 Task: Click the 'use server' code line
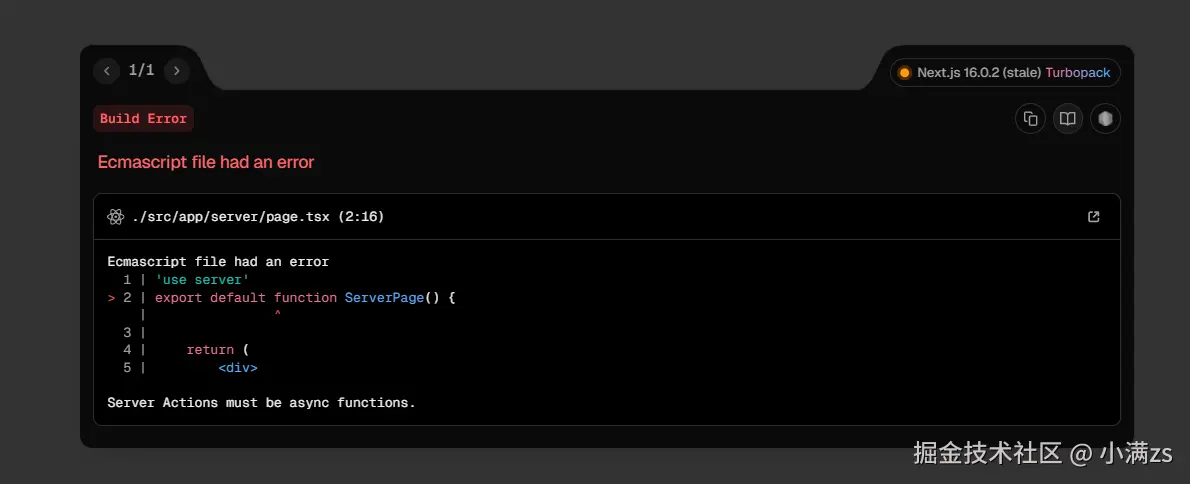point(202,280)
